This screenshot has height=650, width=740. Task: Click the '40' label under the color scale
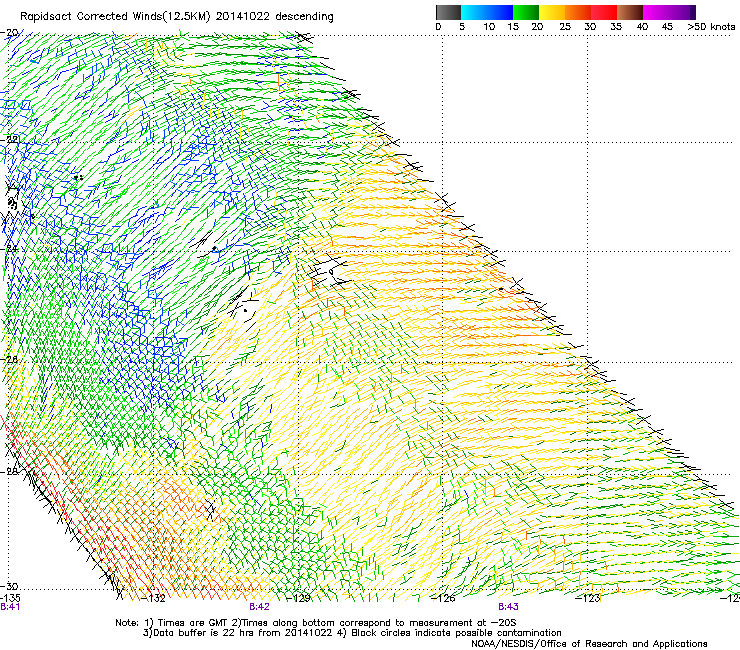[x=642, y=27]
